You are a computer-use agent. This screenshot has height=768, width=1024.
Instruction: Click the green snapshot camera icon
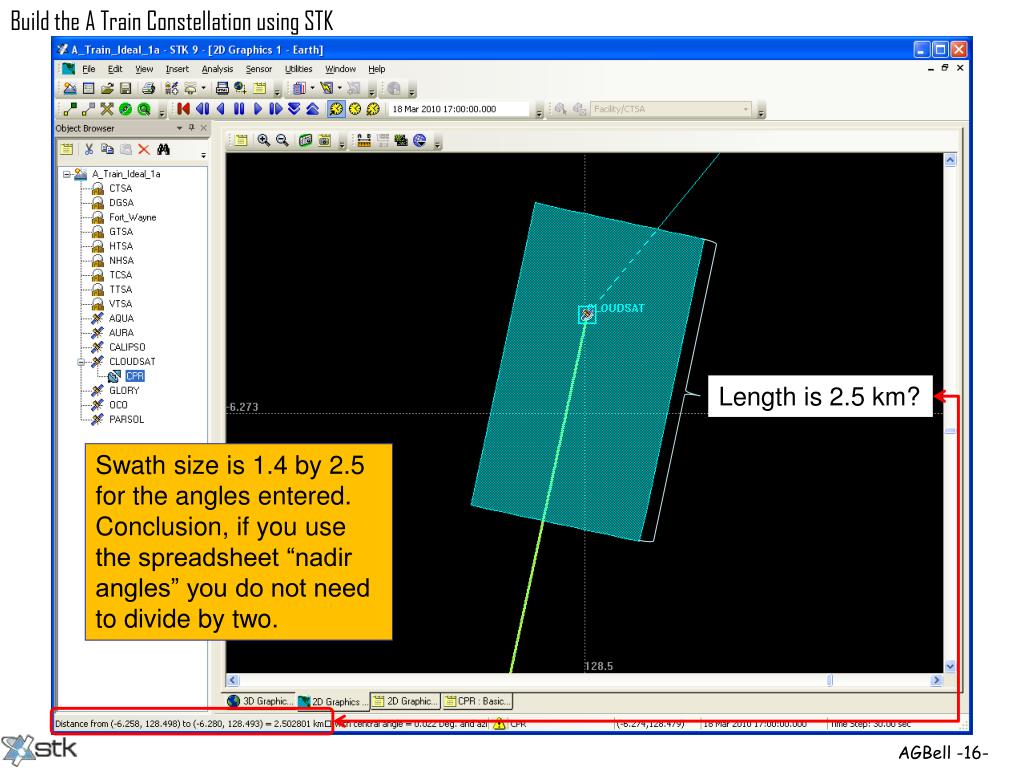pyautogui.click(x=305, y=140)
